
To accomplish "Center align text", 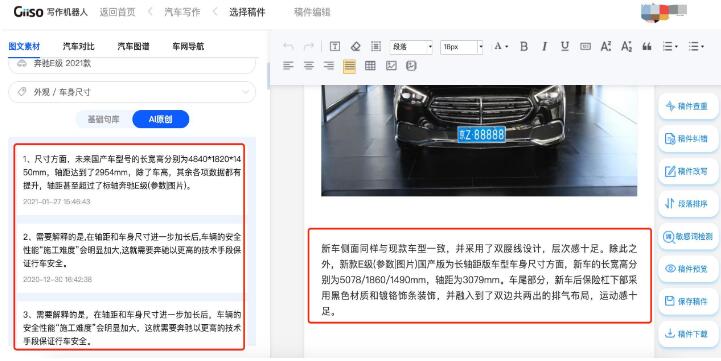I will coord(309,66).
